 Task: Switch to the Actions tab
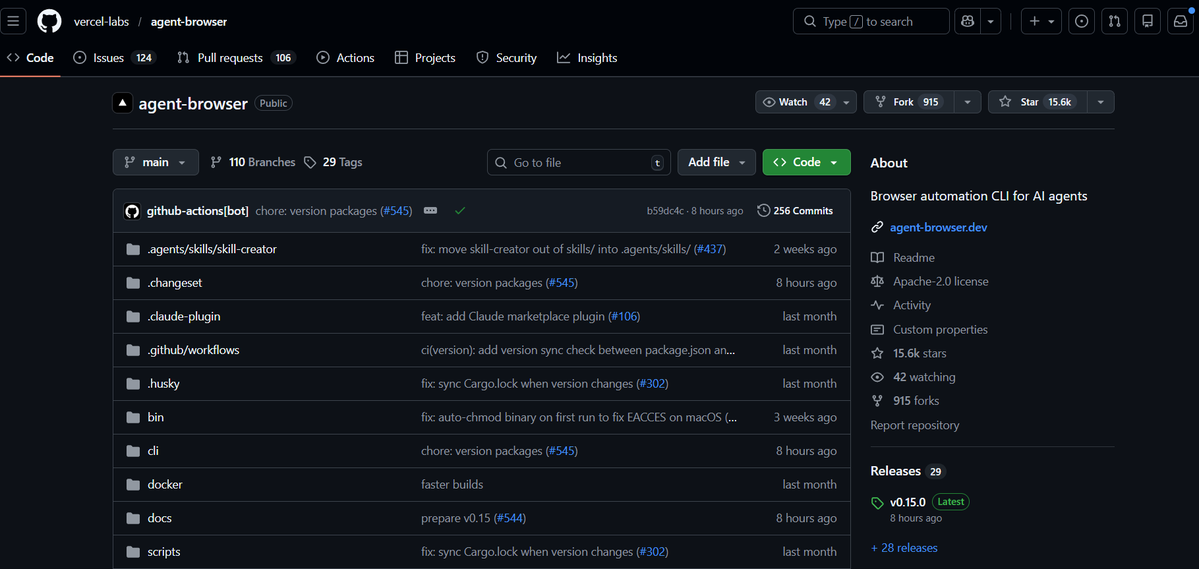tap(346, 58)
